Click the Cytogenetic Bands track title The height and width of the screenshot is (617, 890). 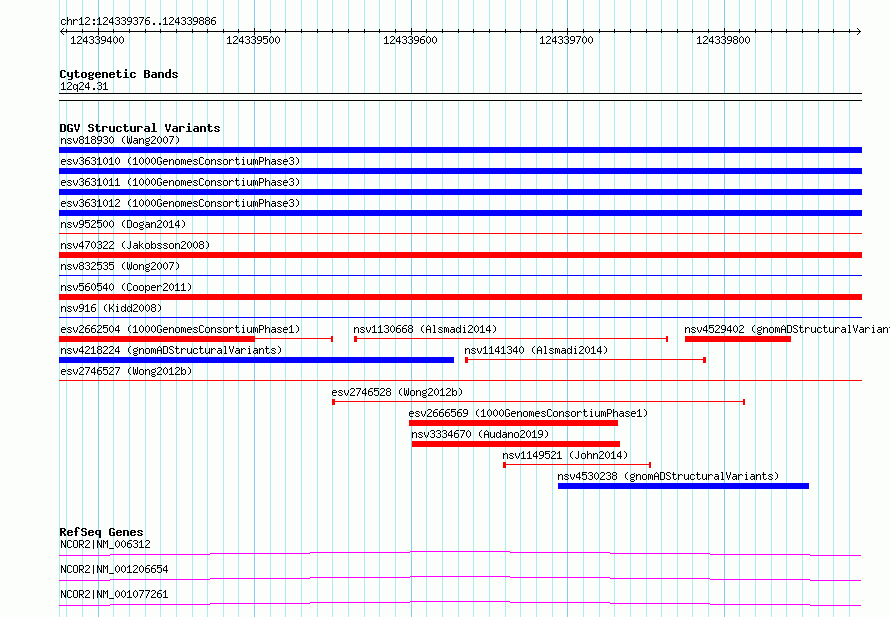[119, 74]
